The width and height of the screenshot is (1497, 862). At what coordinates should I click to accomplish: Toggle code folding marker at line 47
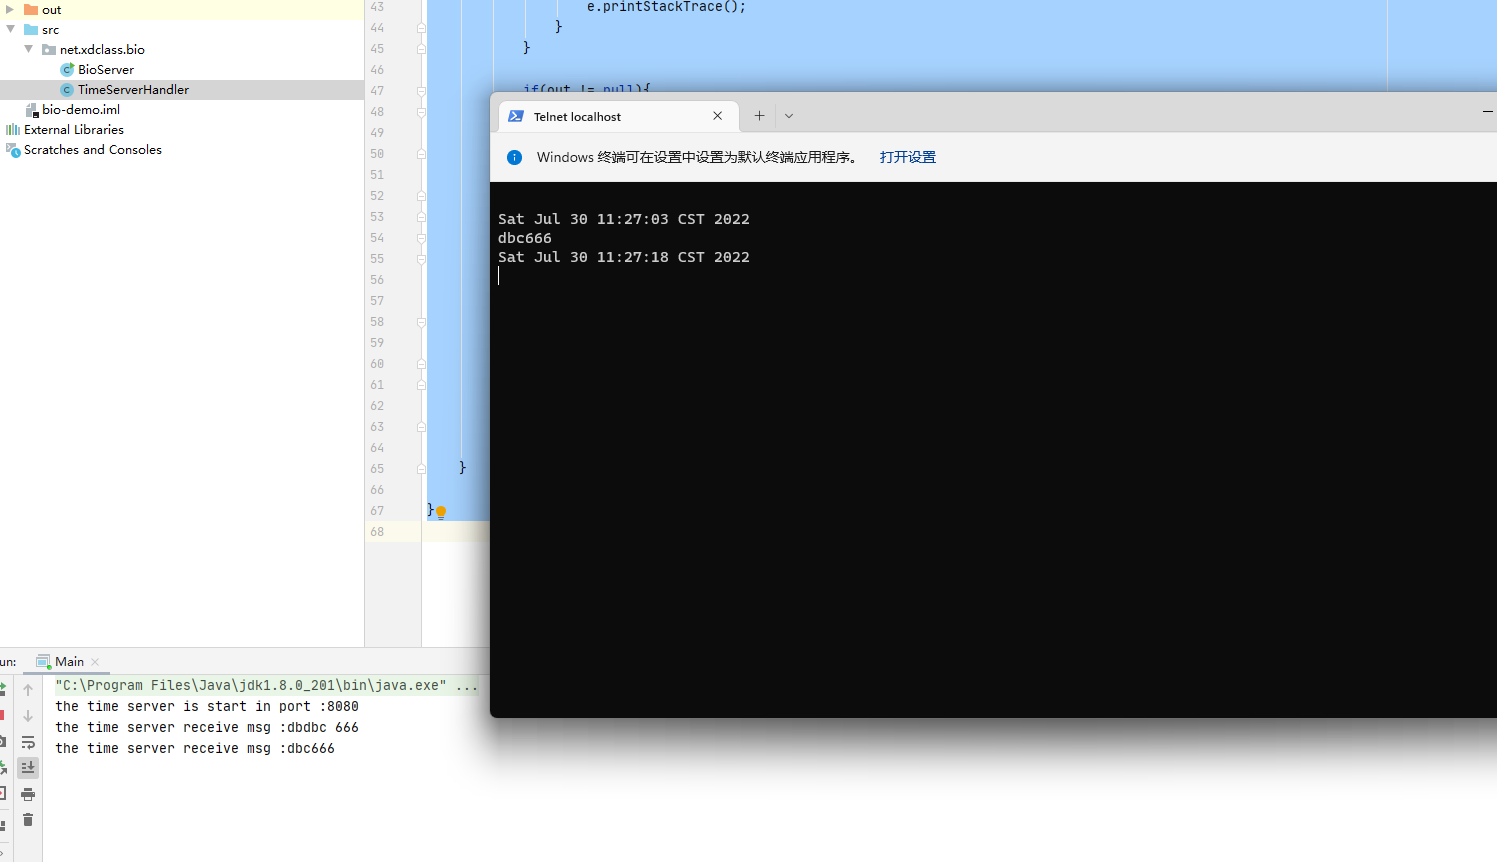tap(421, 91)
